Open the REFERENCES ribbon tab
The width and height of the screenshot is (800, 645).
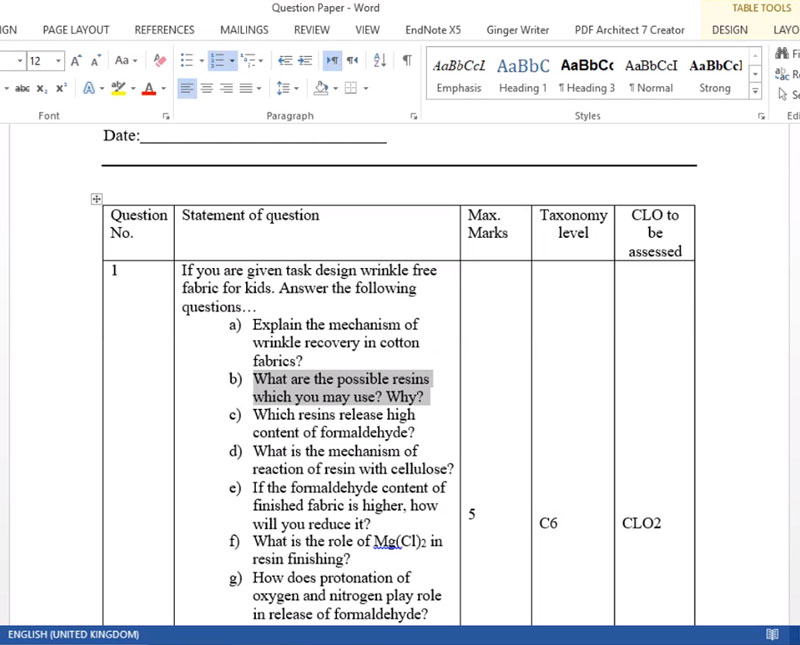[164, 30]
